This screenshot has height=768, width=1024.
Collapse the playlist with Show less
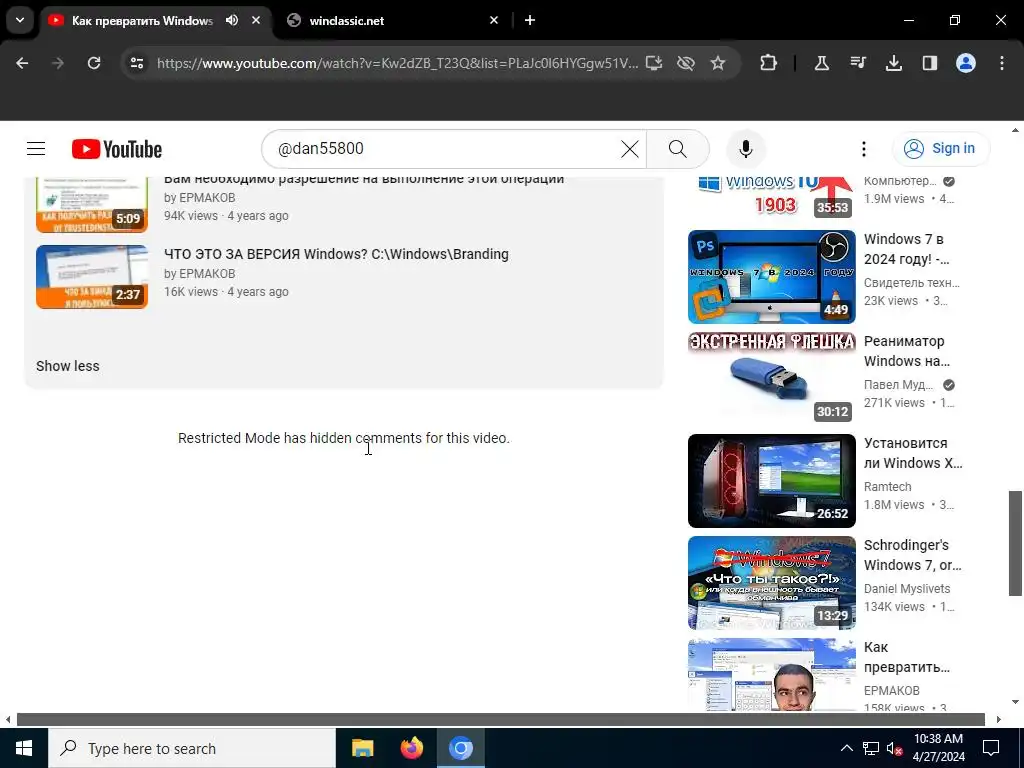pos(68,366)
